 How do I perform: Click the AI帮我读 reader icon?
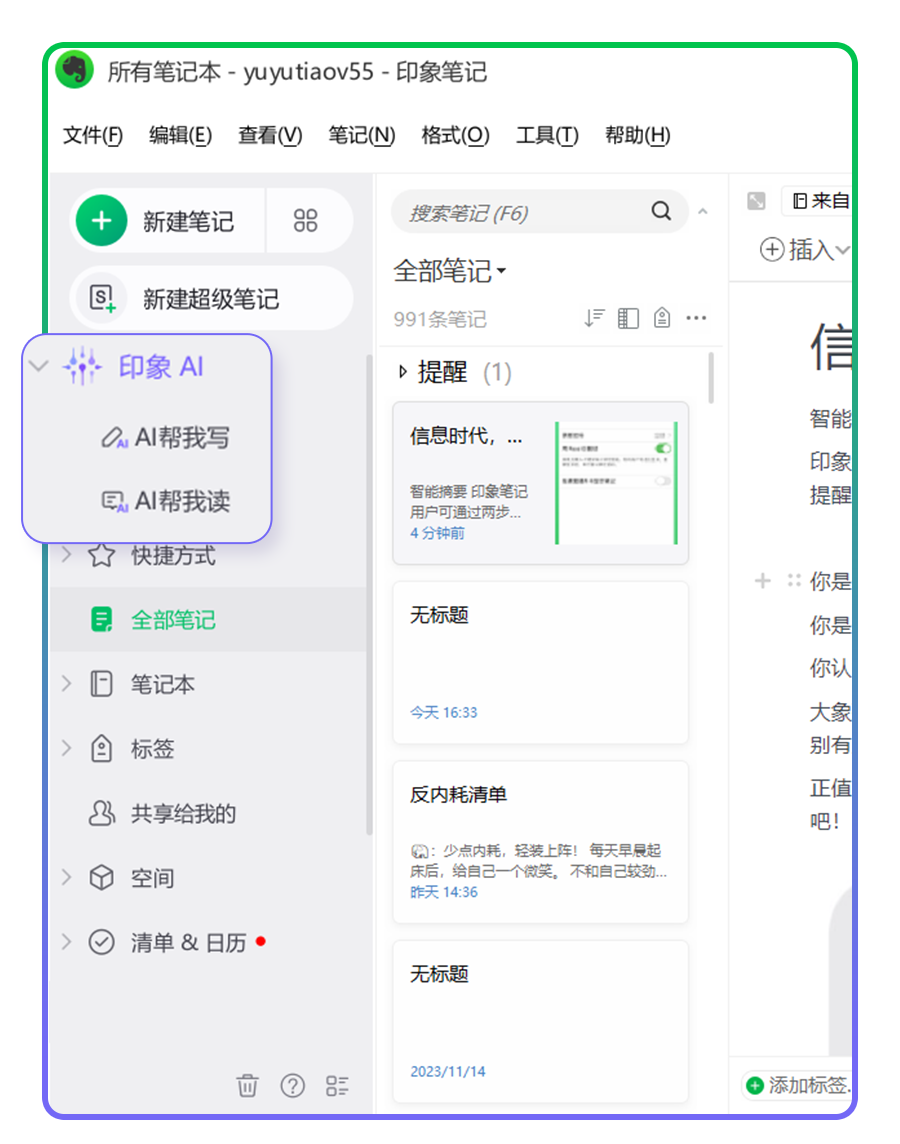114,501
